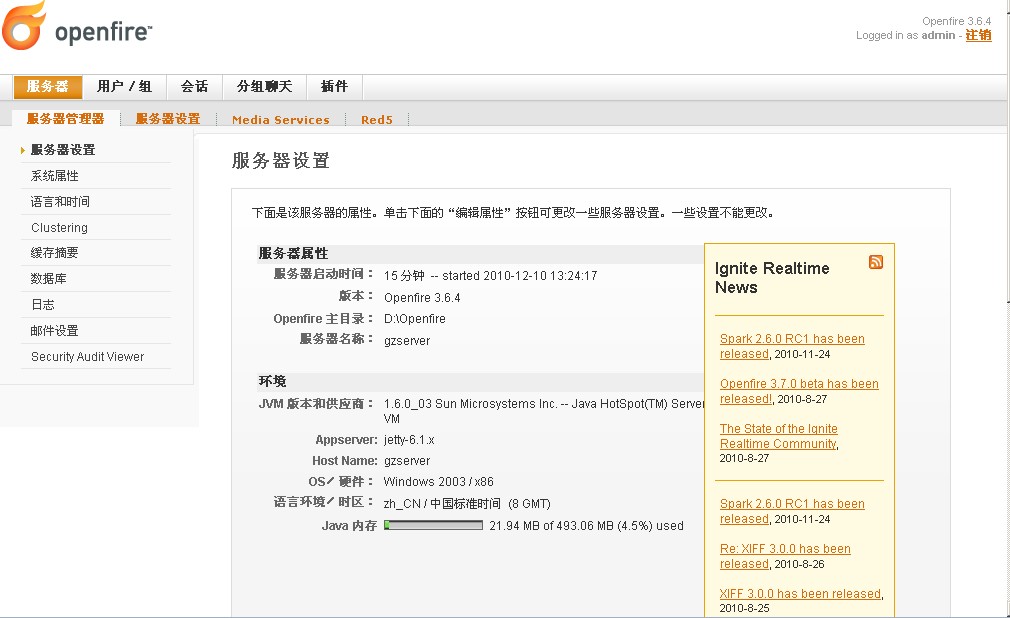Open the Red5 sub-tab
This screenshot has height=618, width=1010.
(377, 120)
